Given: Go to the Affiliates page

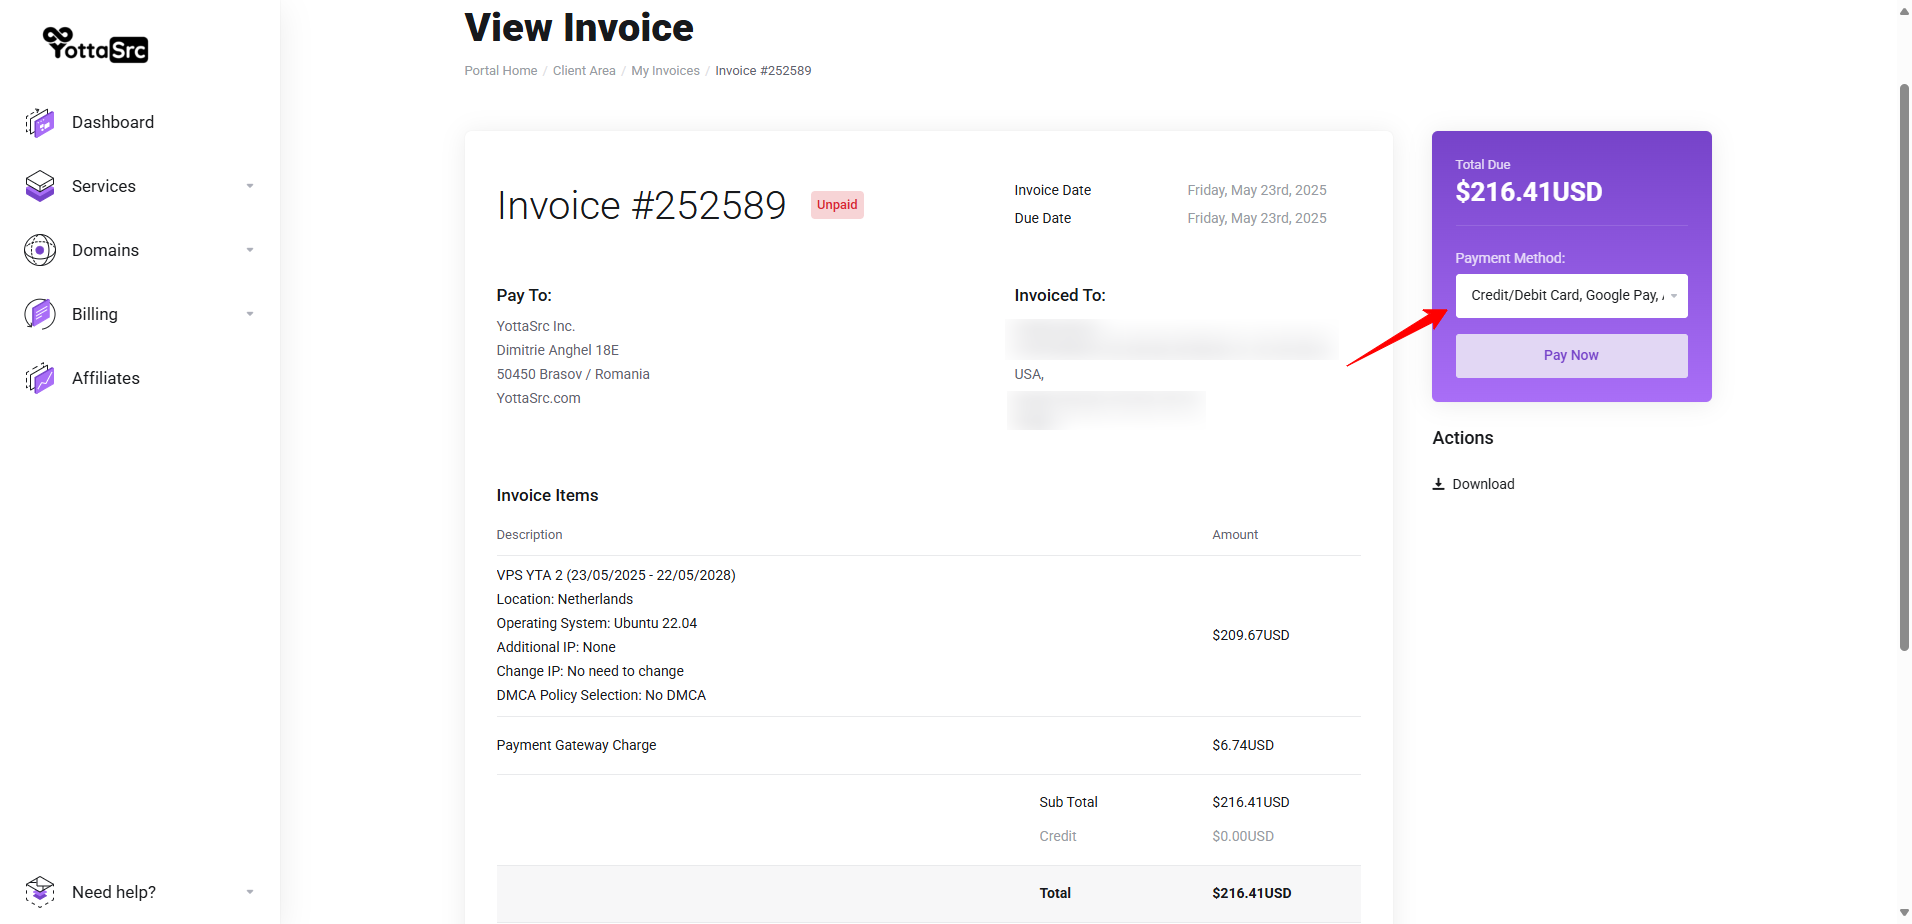Looking at the screenshot, I should (x=106, y=378).
